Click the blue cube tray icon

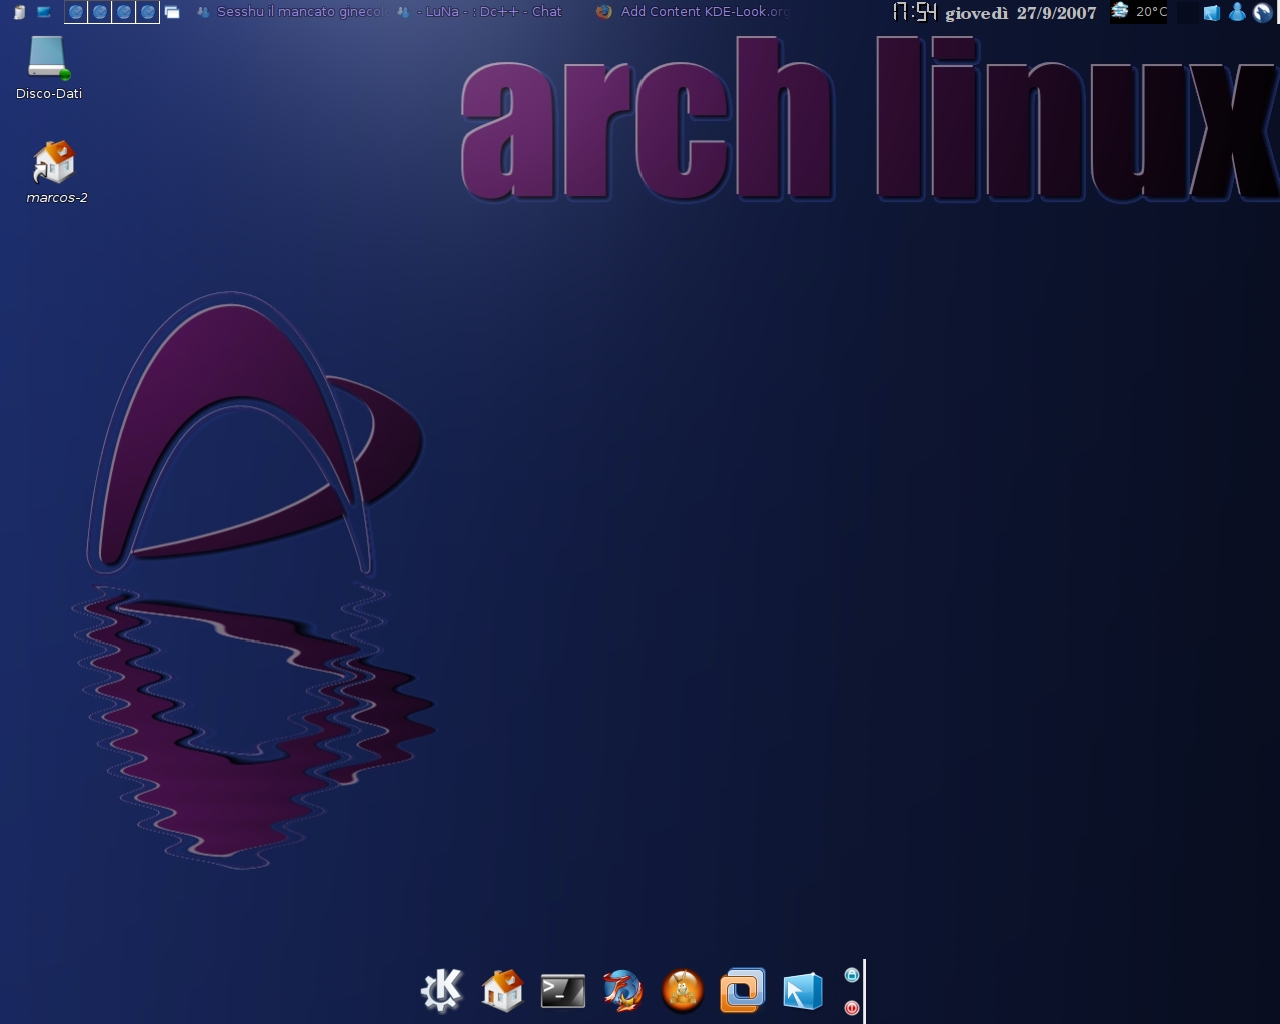(x=1212, y=13)
